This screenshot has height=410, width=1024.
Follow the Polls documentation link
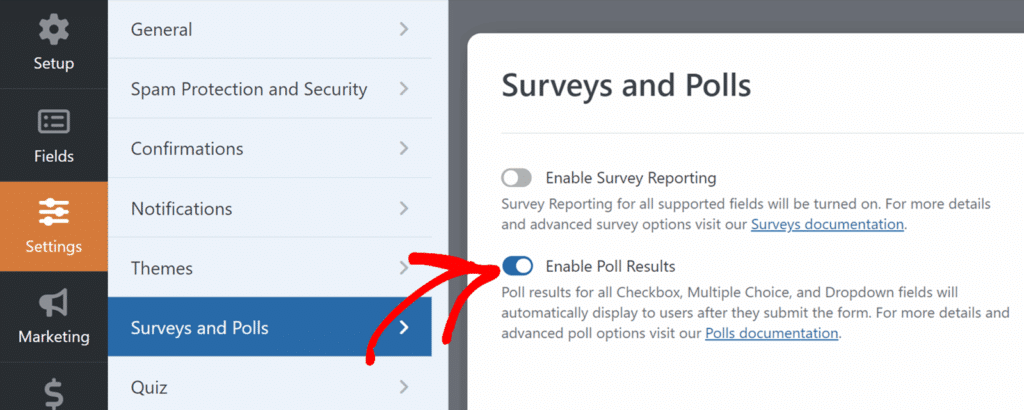coord(771,333)
